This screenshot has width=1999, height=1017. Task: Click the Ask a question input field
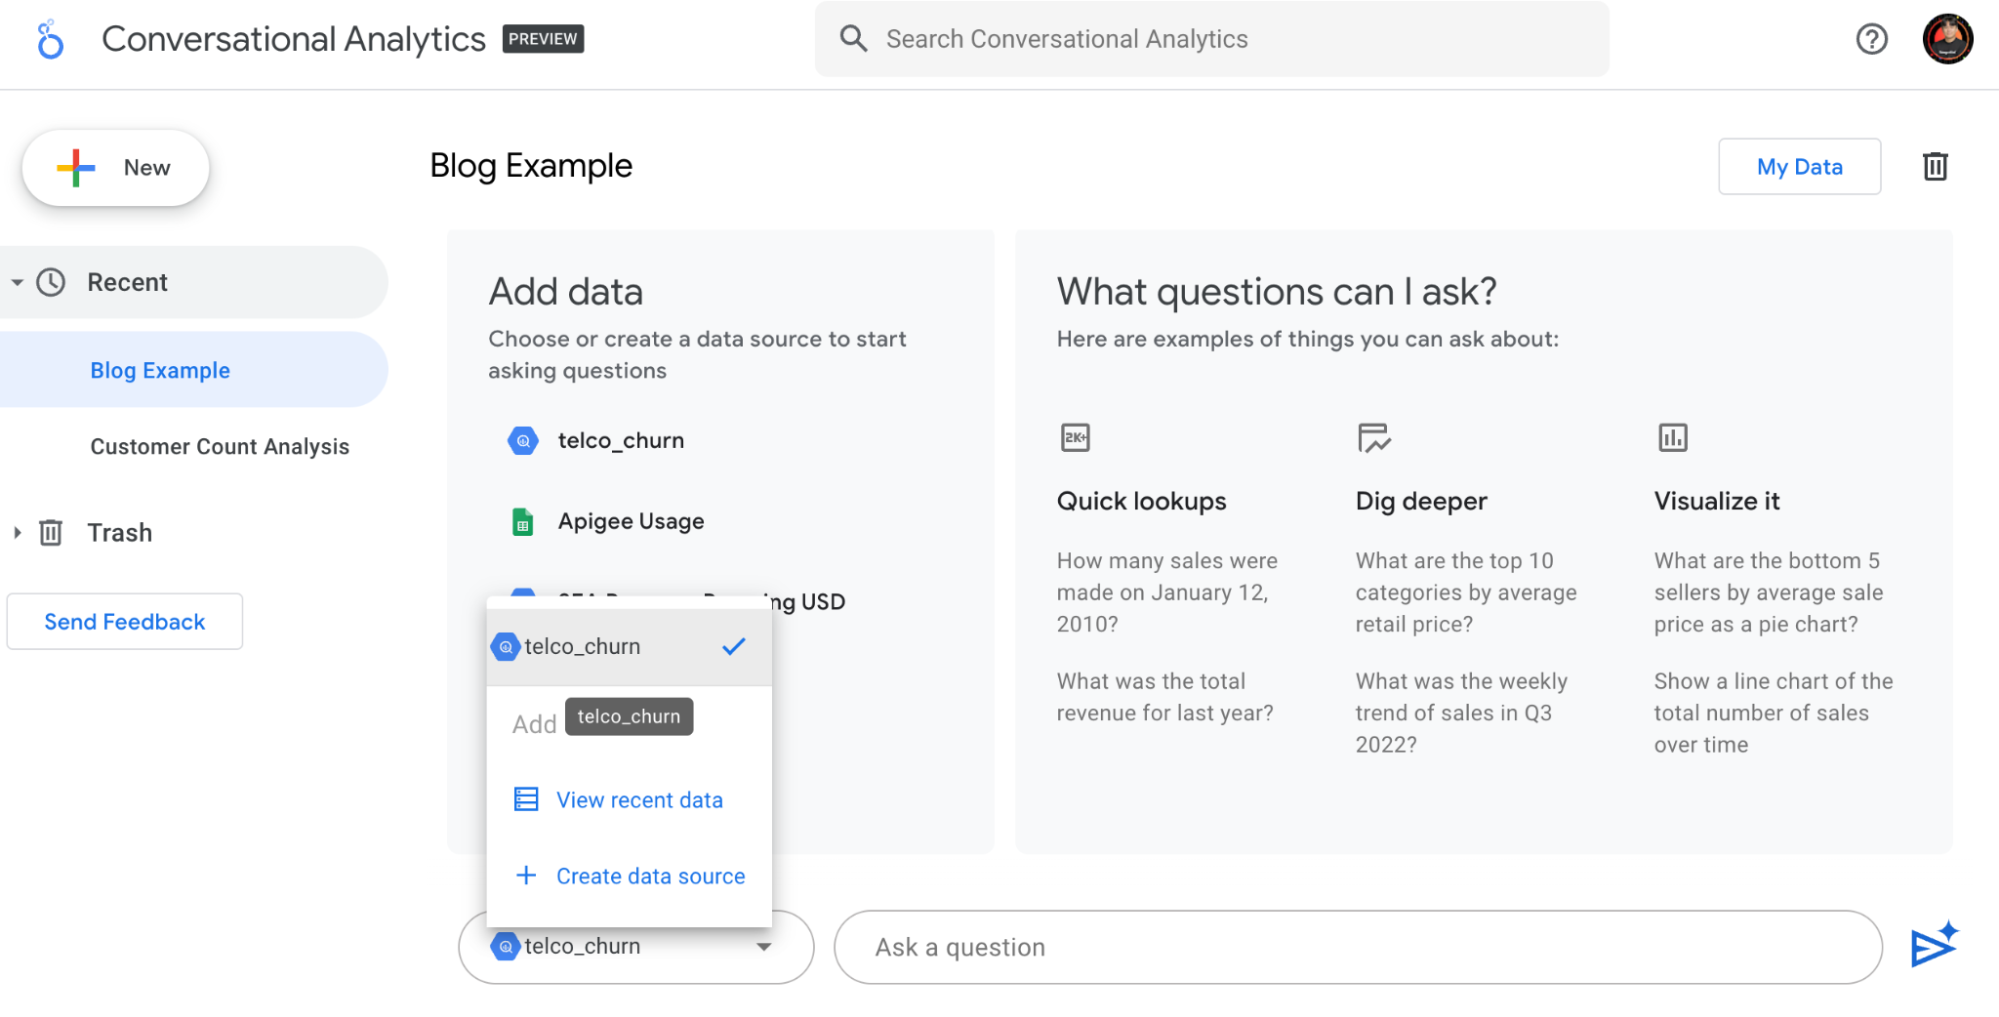(x=1358, y=947)
